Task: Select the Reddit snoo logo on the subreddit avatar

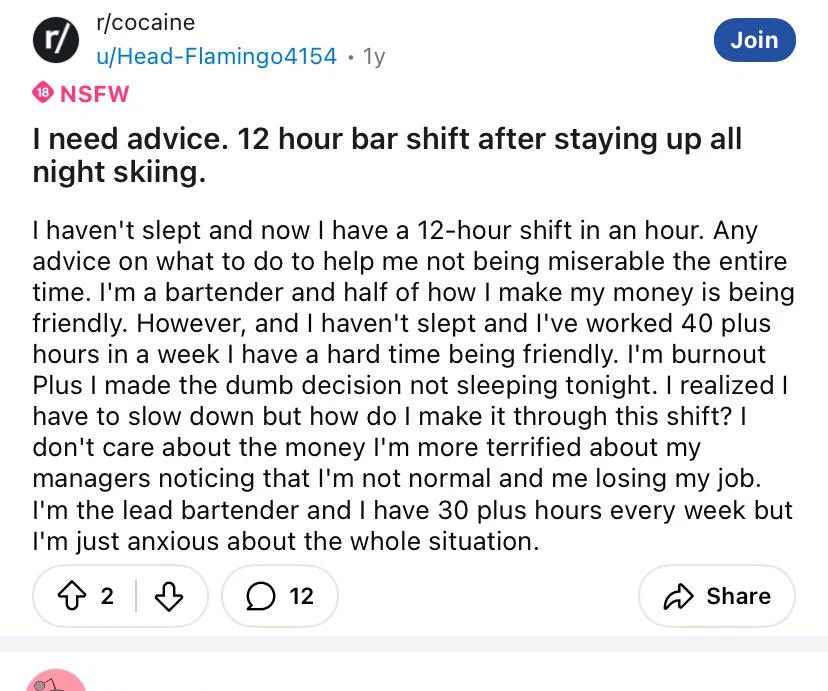Action: (x=56, y=40)
